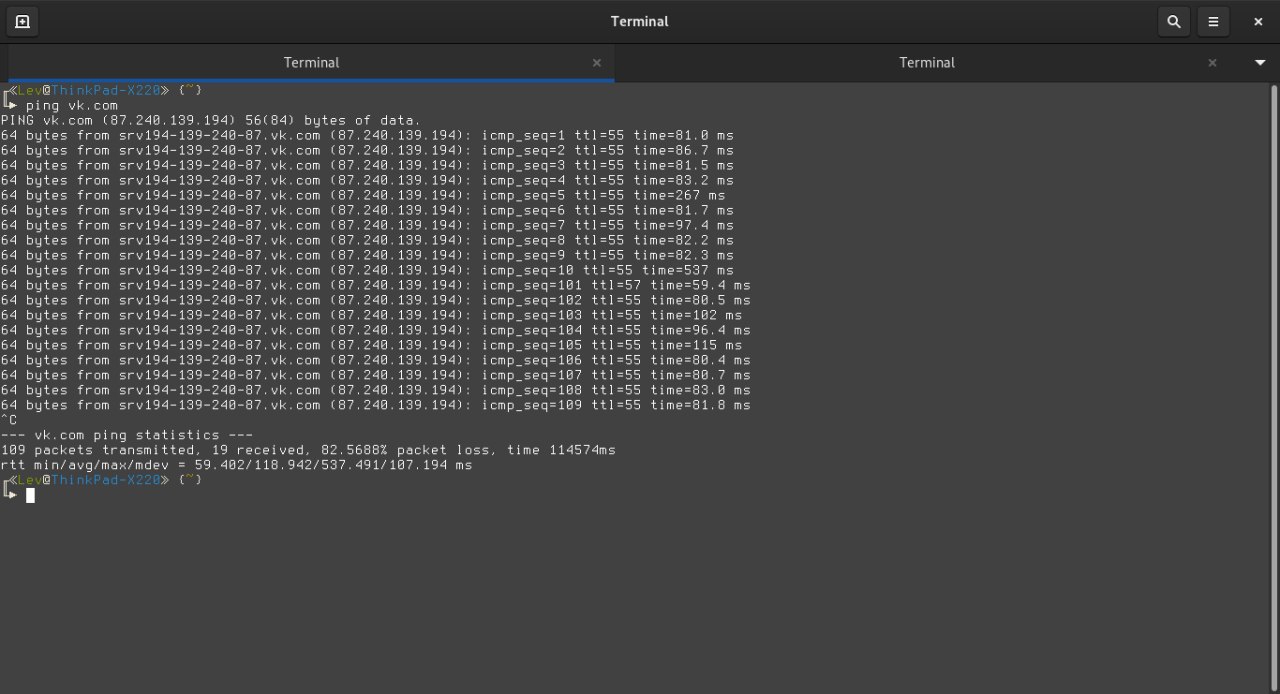Click the icmp_seq=104 time=96.4 ms line

point(376,330)
